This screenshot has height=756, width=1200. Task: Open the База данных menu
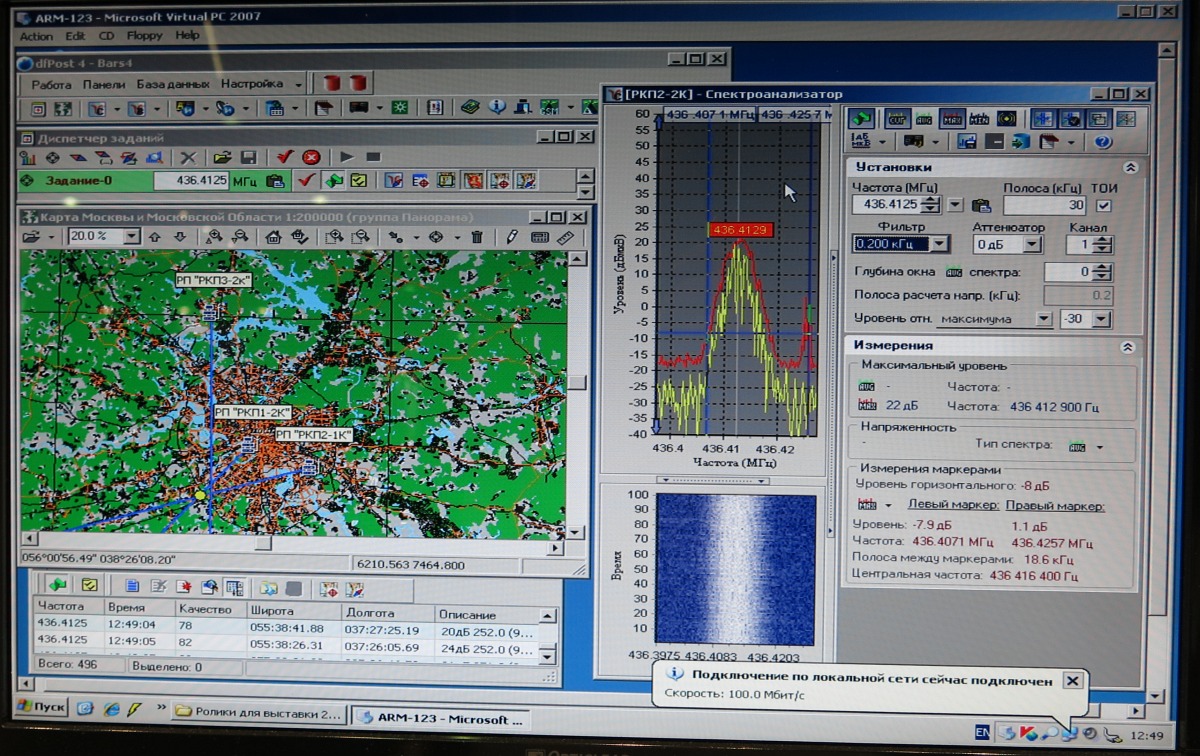[173, 85]
